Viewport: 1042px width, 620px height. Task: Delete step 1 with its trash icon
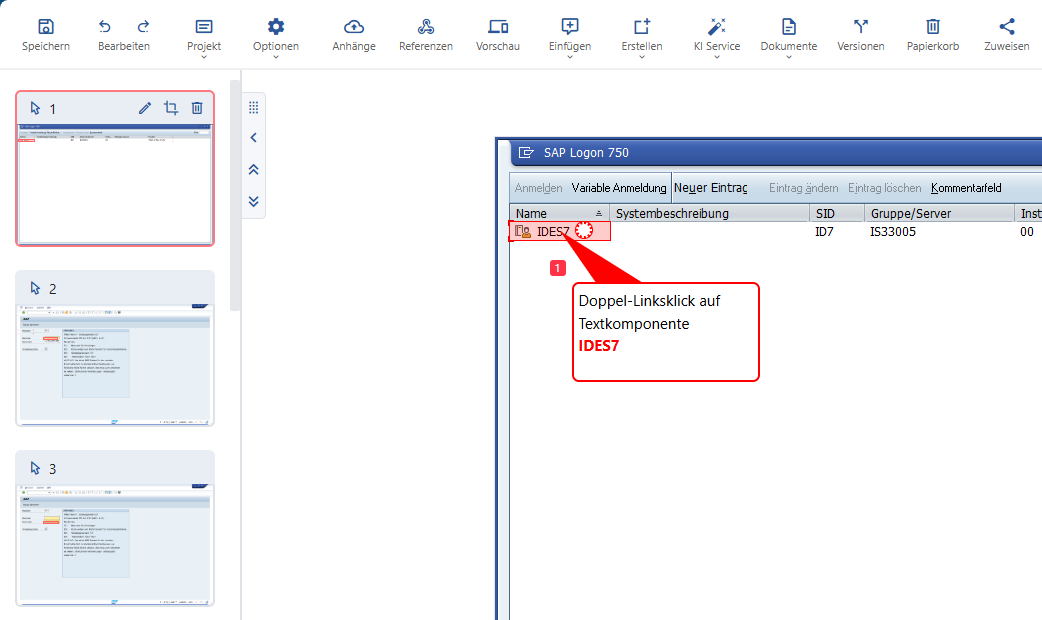[197, 108]
